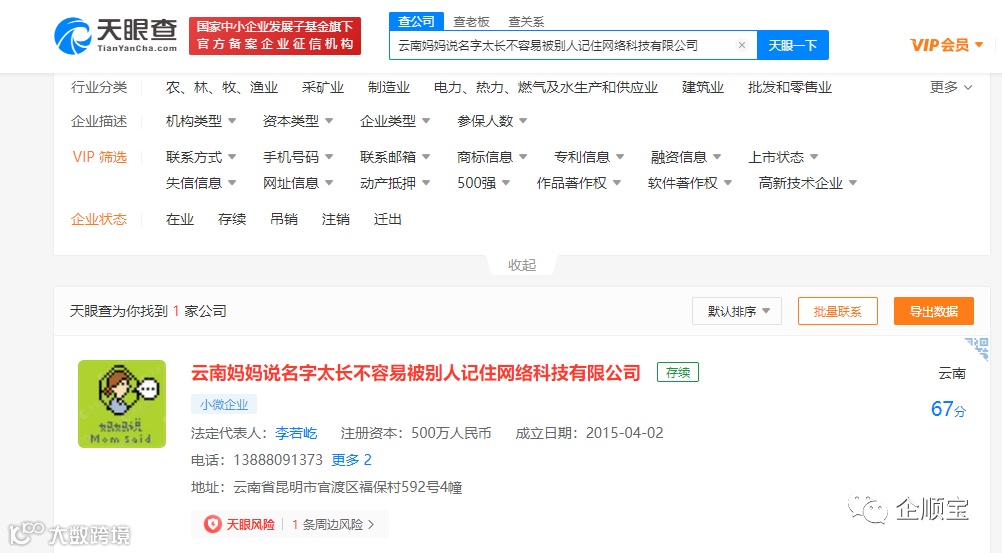Open legal representative 李若屹 link
The height and width of the screenshot is (553, 1002).
297,433
